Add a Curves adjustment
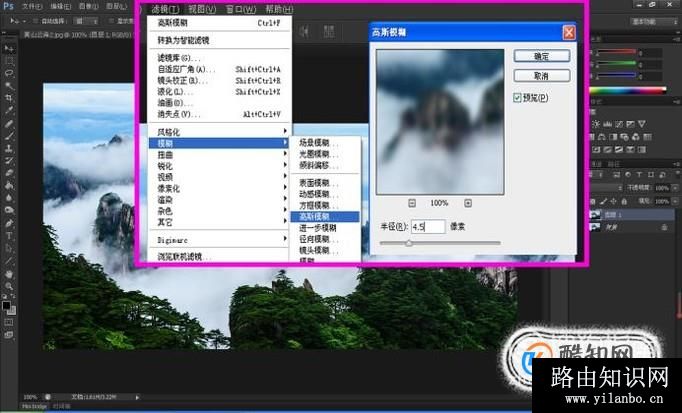This screenshot has width=682, height=413. (619, 124)
